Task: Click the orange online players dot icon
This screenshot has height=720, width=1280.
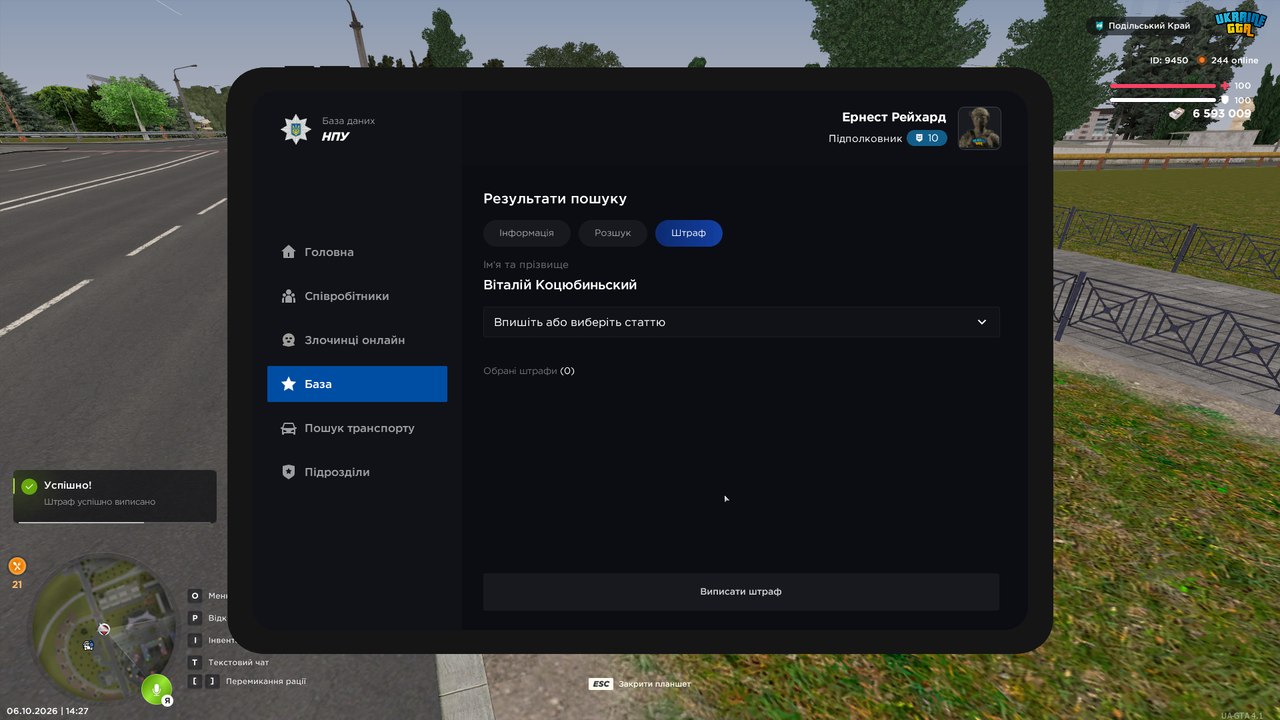Action: pyautogui.click(x=1202, y=60)
